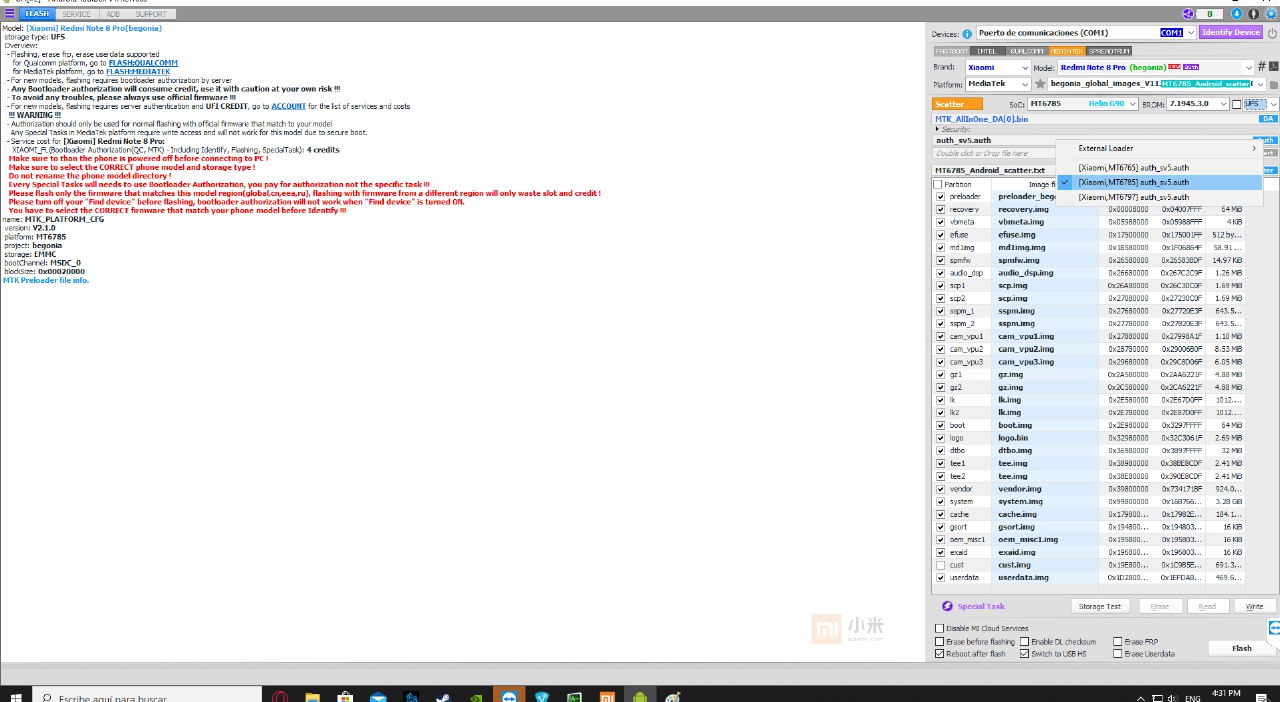The image size is (1280, 702).
Task: Click the PDF icon next to Model
Action: coord(1273,67)
